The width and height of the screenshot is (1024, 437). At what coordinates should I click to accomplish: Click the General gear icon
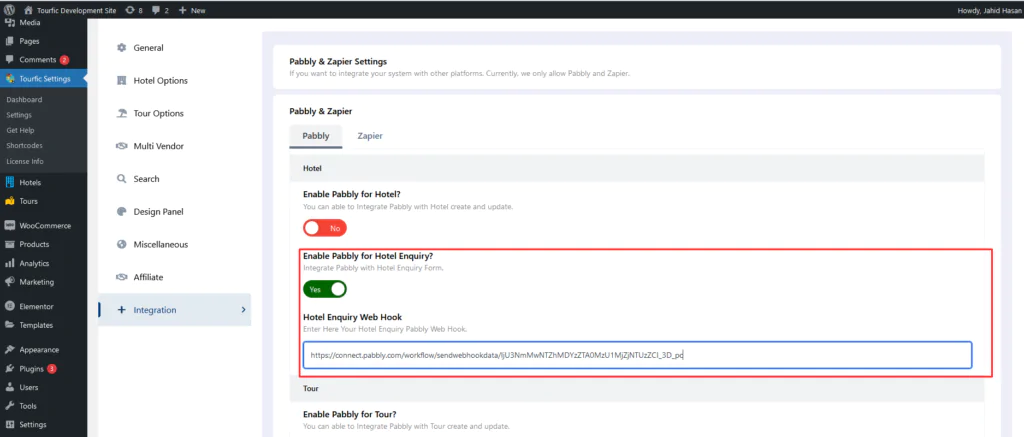tap(121, 48)
